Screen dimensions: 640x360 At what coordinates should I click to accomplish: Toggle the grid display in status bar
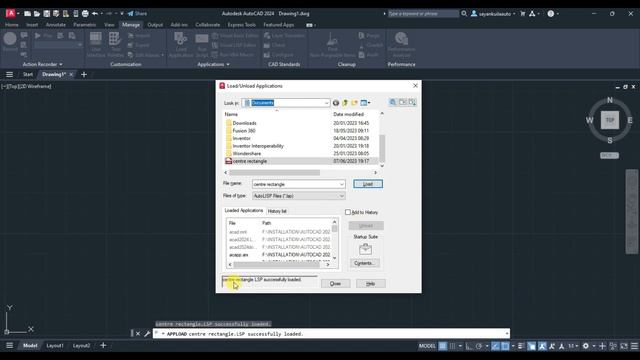[x=442, y=346]
